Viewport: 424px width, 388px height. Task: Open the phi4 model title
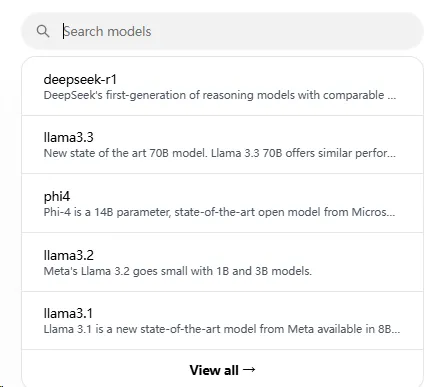[x=57, y=196]
